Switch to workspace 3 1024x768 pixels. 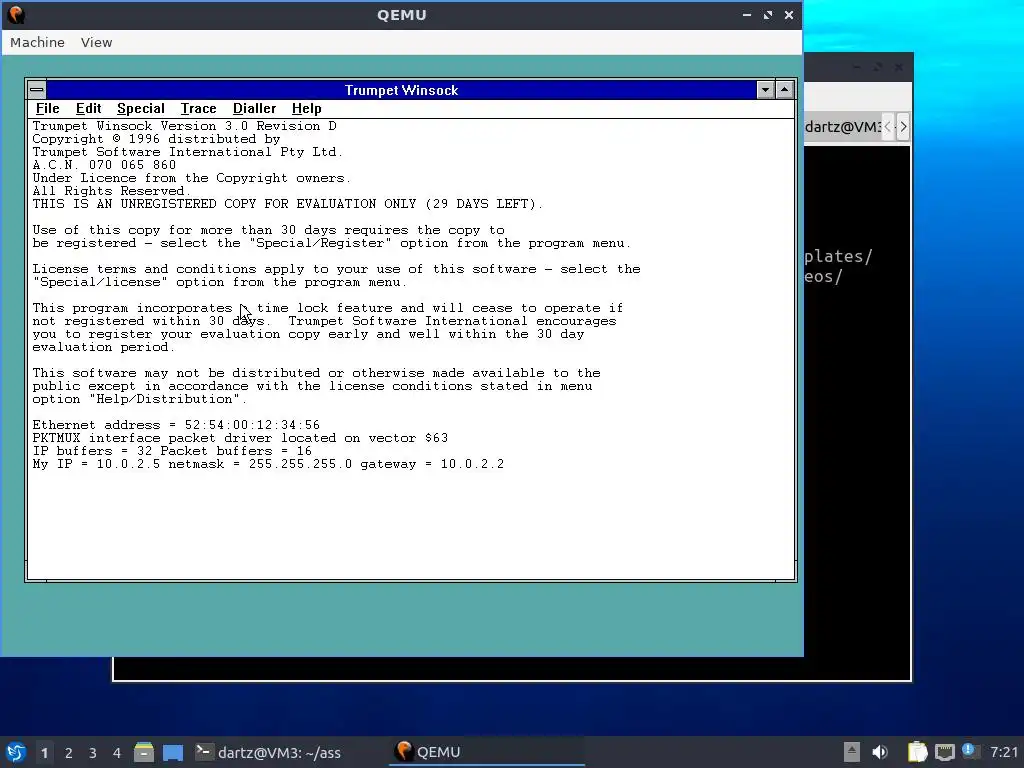pos(93,753)
